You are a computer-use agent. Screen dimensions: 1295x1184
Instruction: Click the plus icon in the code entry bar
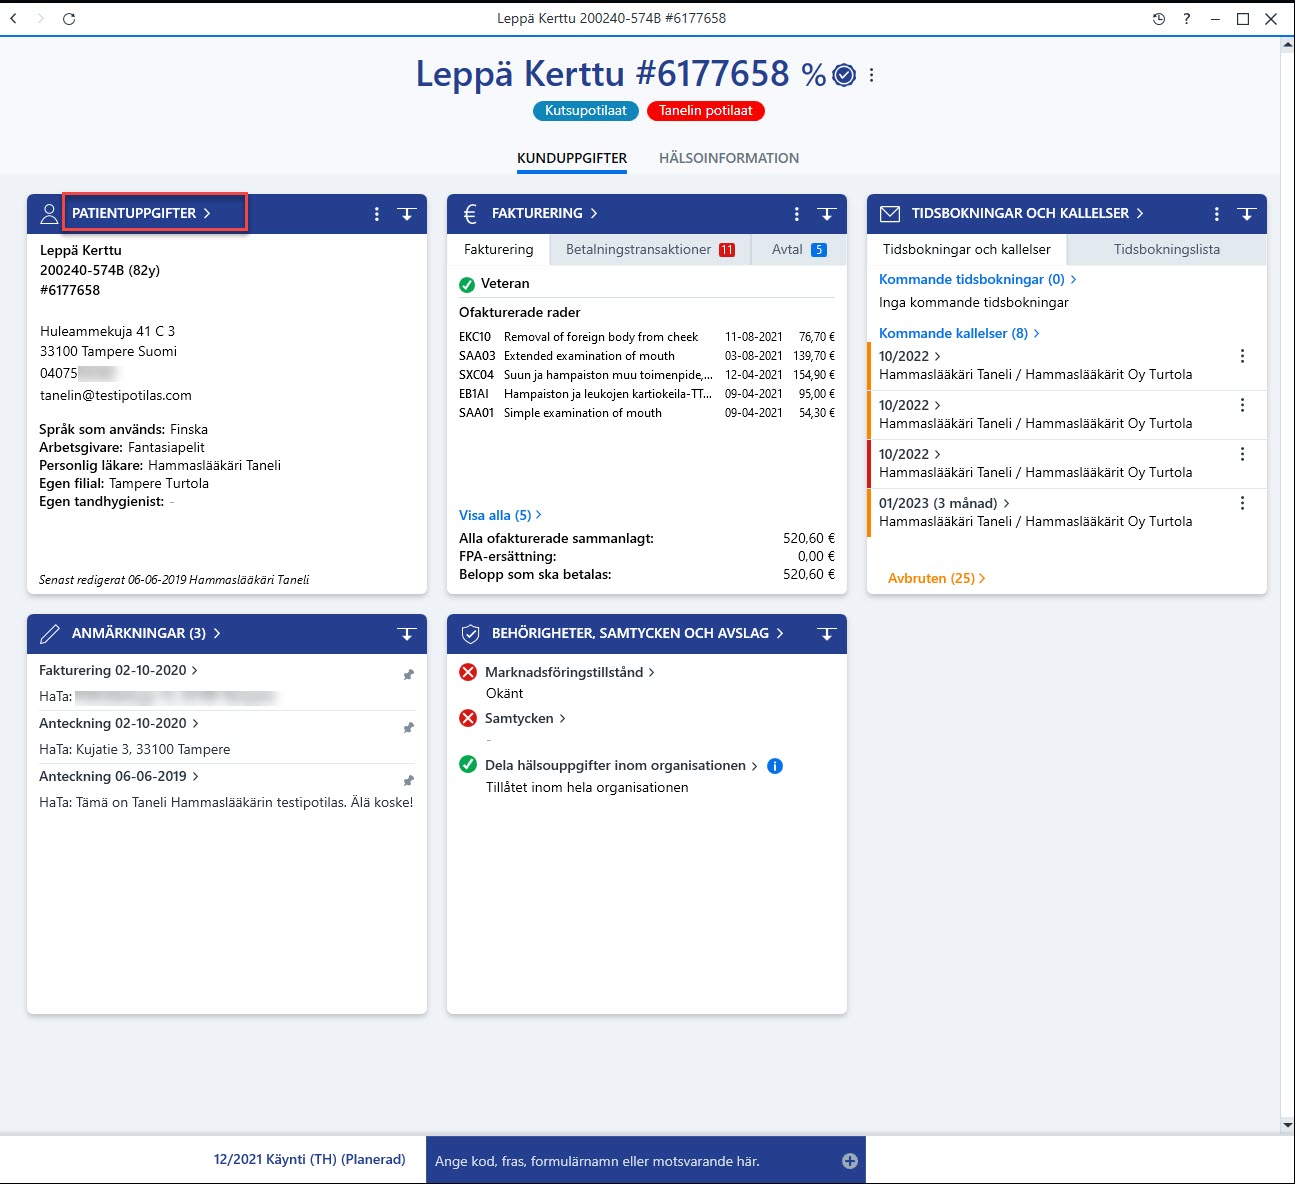click(x=850, y=1161)
